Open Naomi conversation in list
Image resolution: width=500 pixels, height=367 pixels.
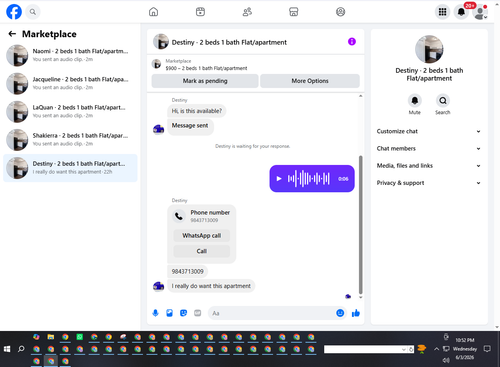tap(70, 55)
